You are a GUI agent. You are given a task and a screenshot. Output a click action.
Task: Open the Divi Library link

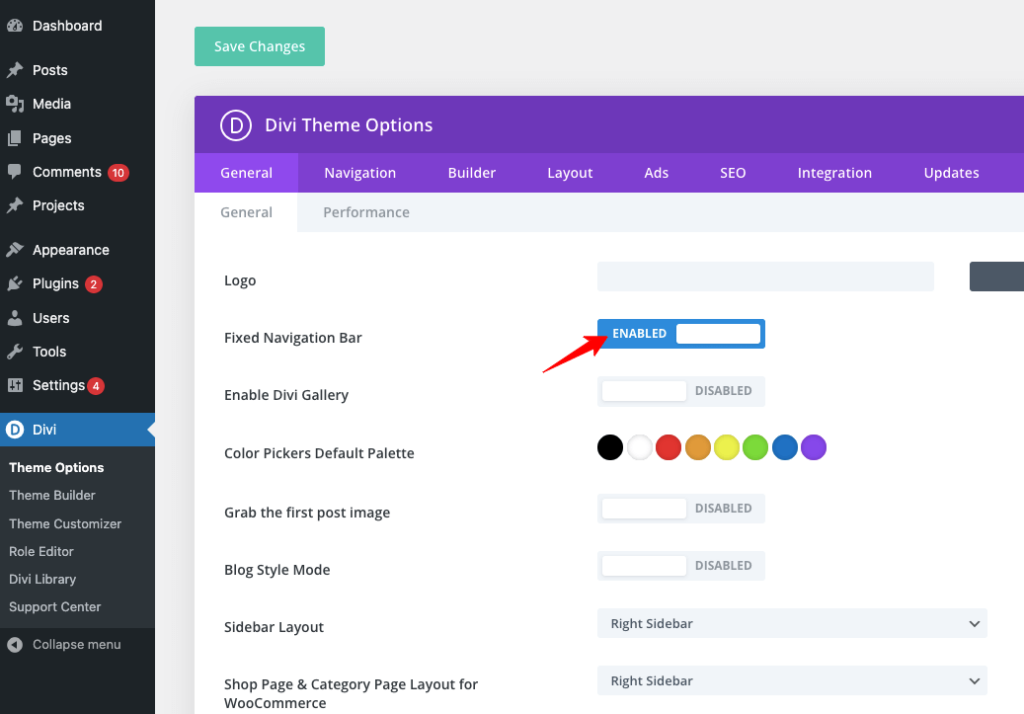coord(42,579)
